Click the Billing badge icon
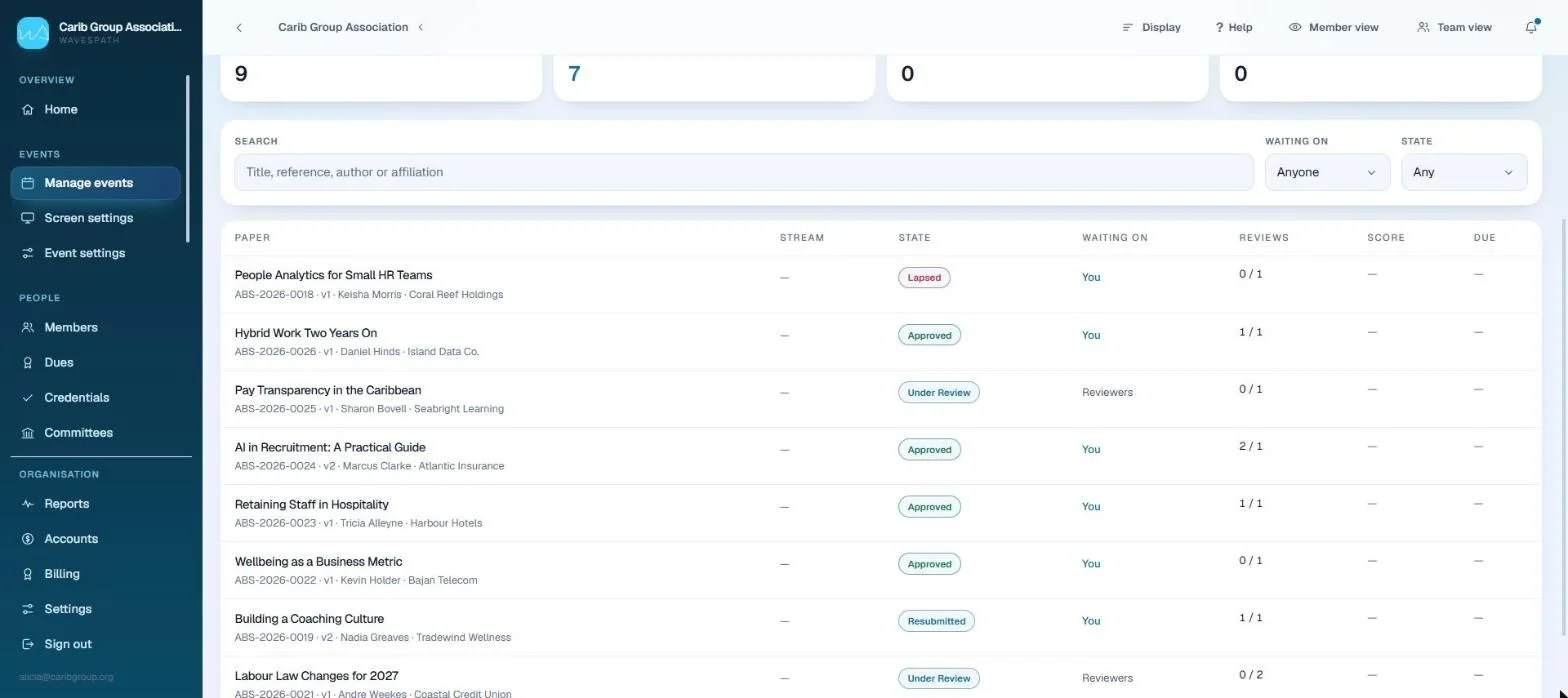1568x698 pixels. pos(28,574)
